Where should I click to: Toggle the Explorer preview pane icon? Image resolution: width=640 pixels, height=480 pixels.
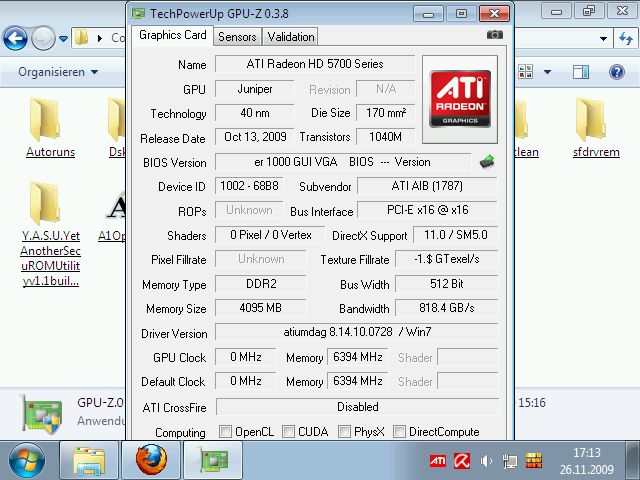click(x=580, y=72)
